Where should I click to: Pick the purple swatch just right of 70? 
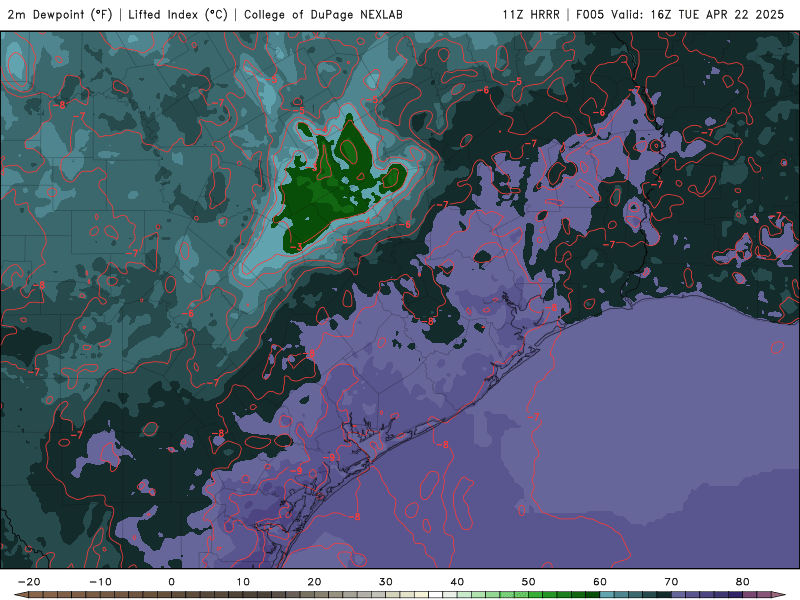[679, 595]
